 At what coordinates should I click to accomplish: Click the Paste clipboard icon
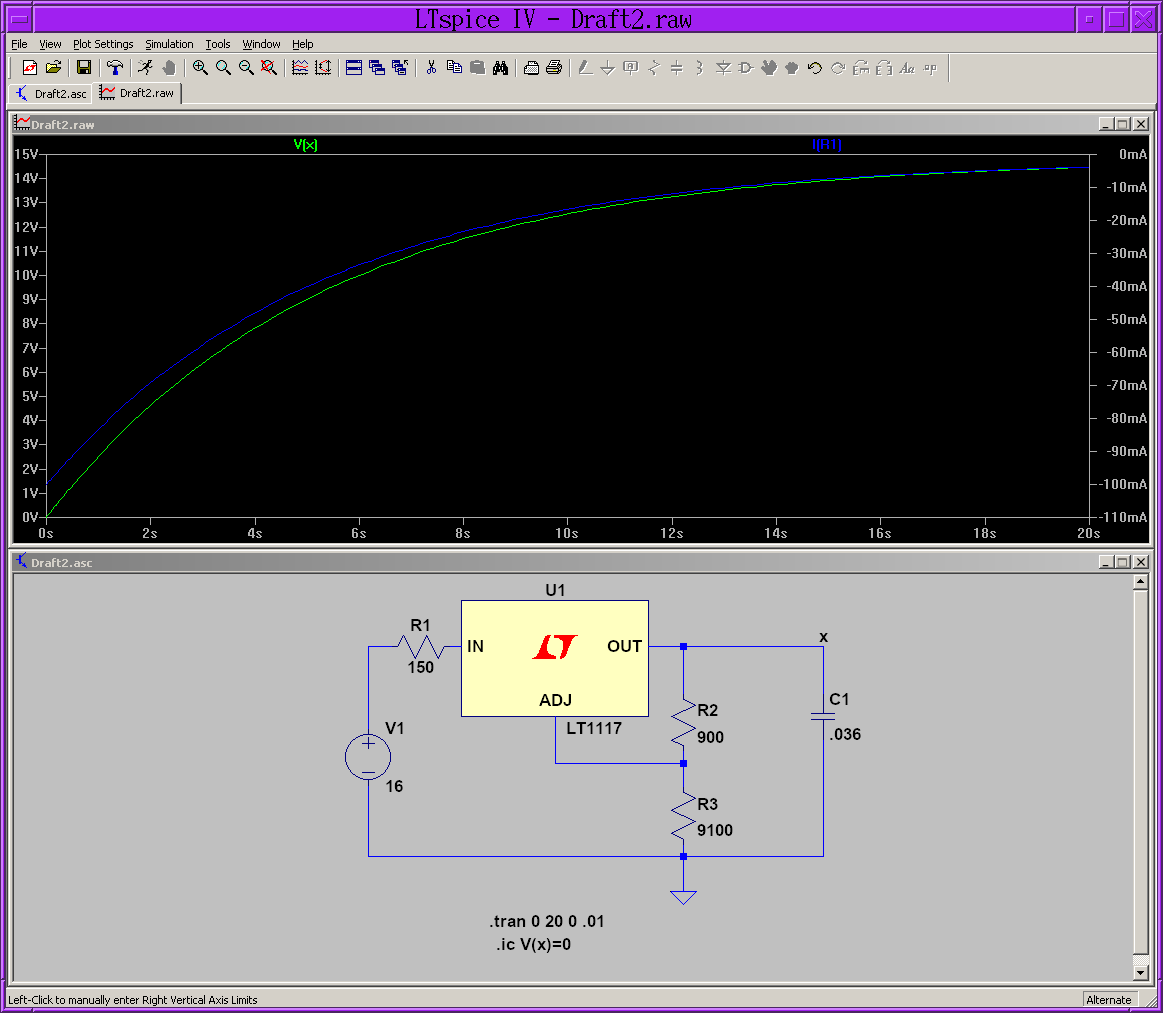(x=478, y=68)
